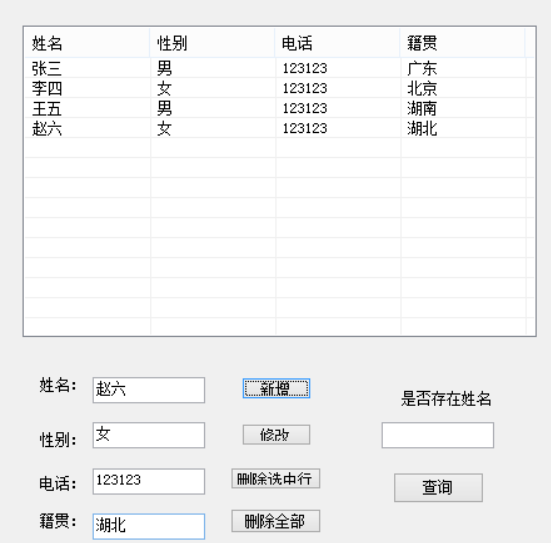Focus the 姓名 input field containing 赵六
This screenshot has width=551, height=543.
(149, 390)
